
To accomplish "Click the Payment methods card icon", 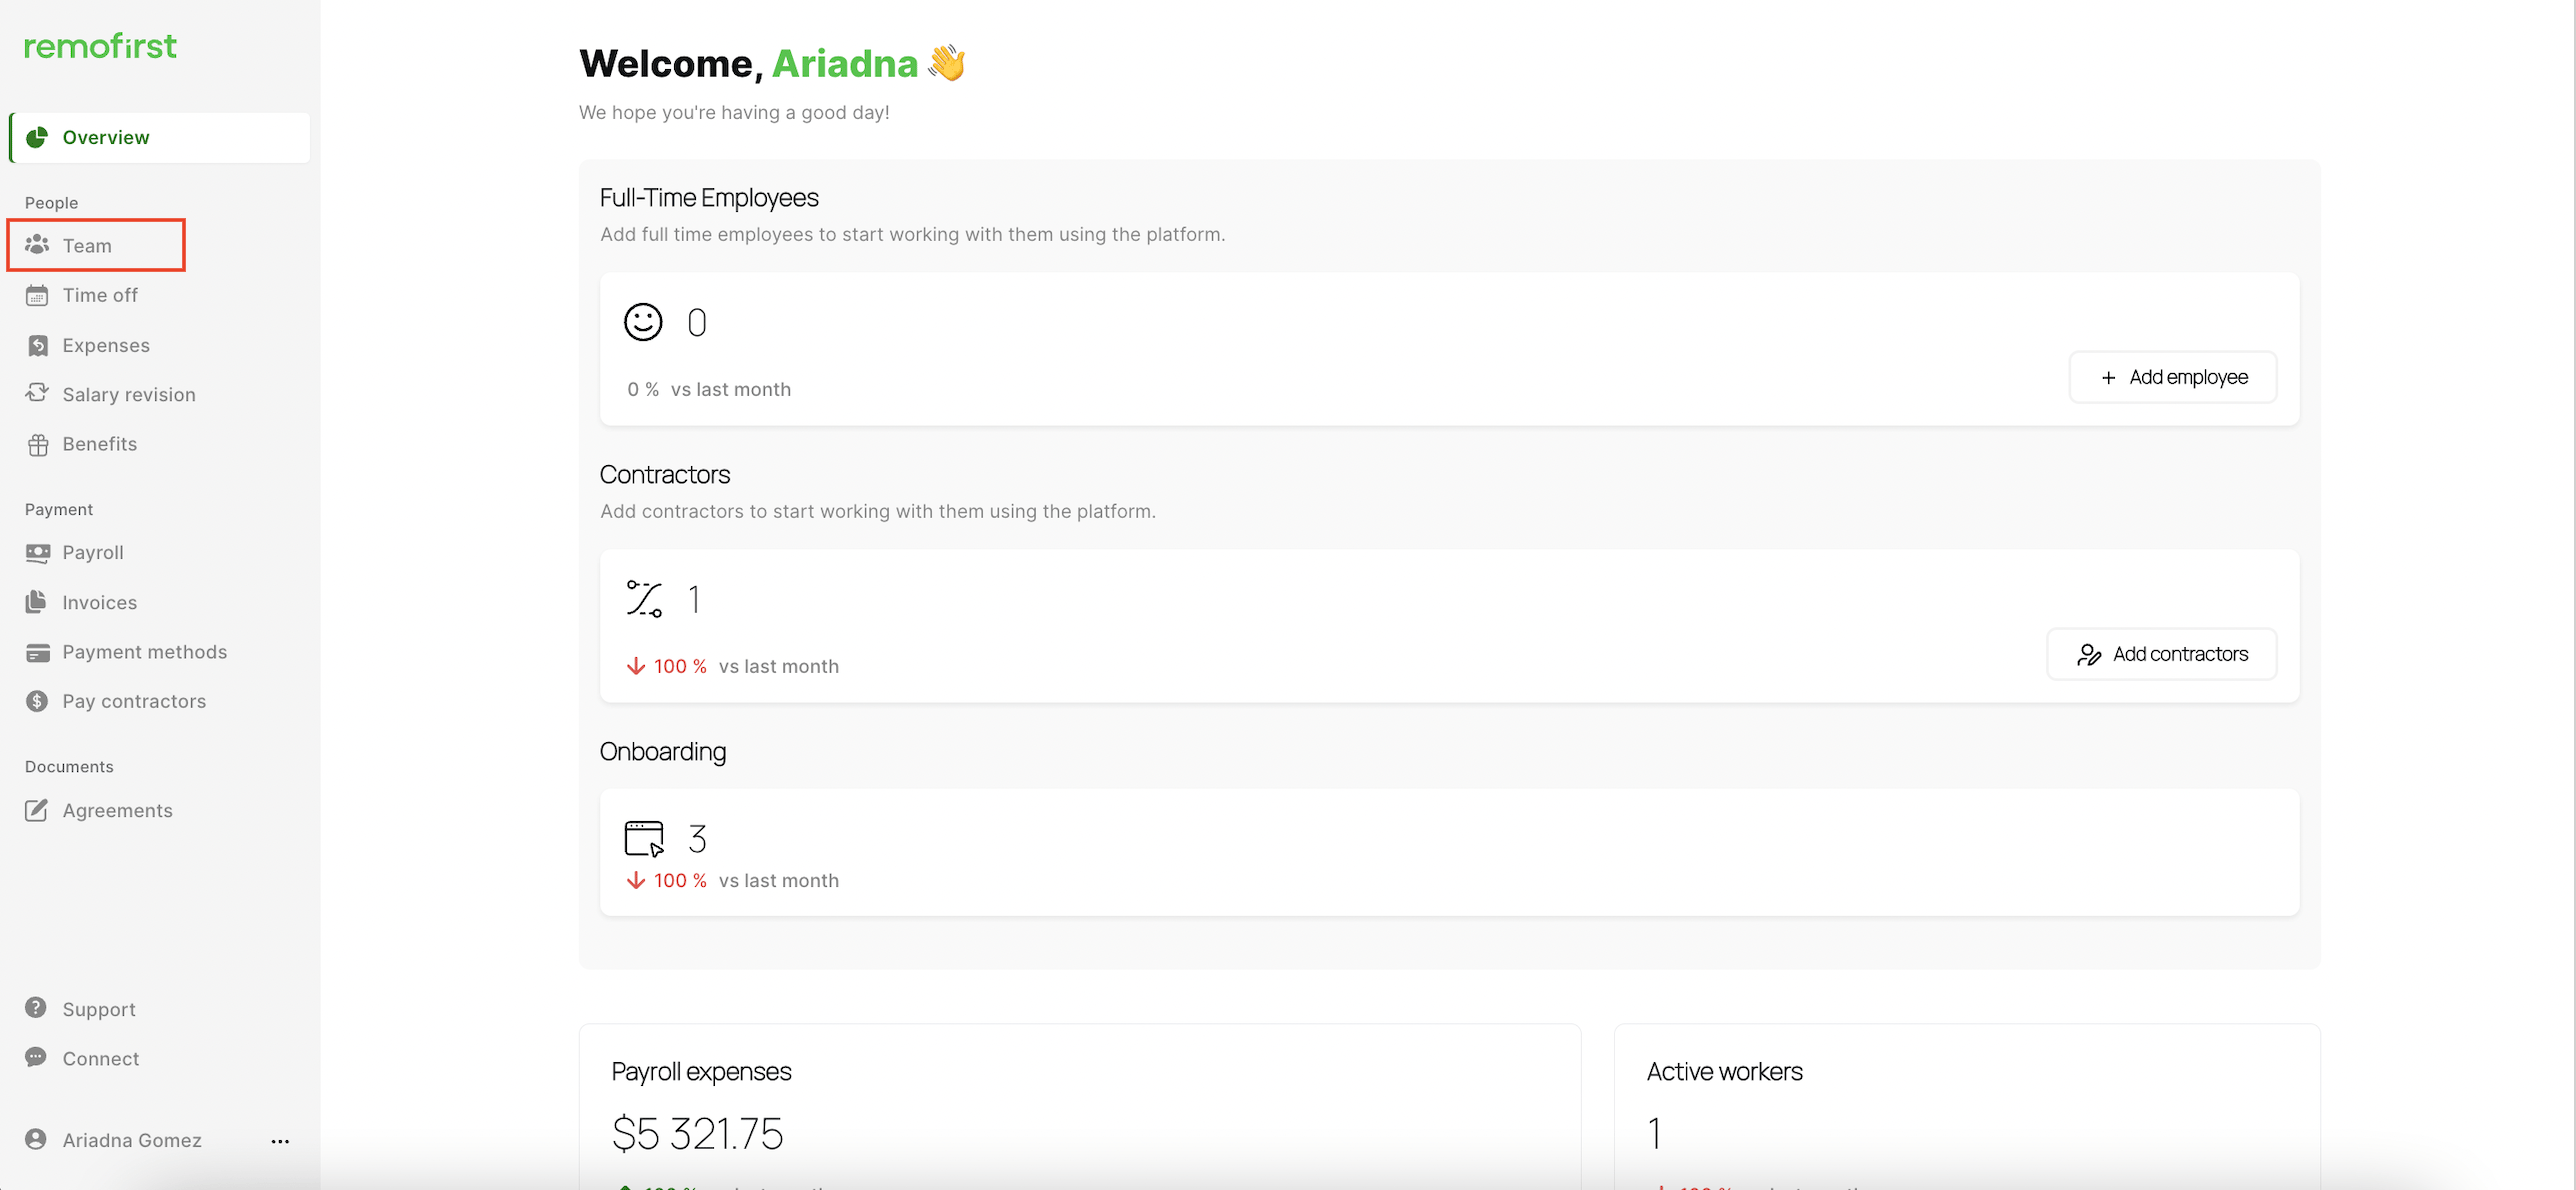I will pyautogui.click(x=37, y=652).
